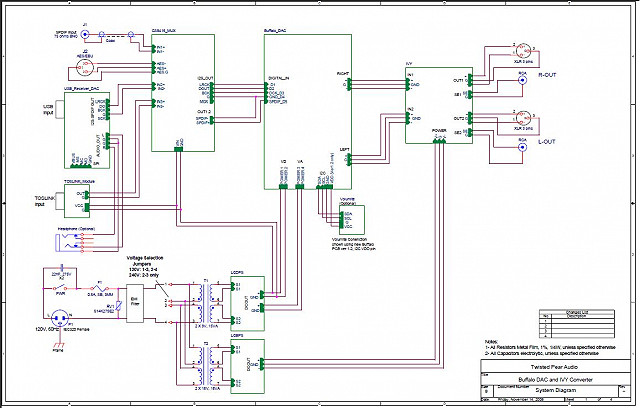Click the IEC320 mains inlet P1 symbol
Viewport: 640px width, 408px height.
(60, 317)
